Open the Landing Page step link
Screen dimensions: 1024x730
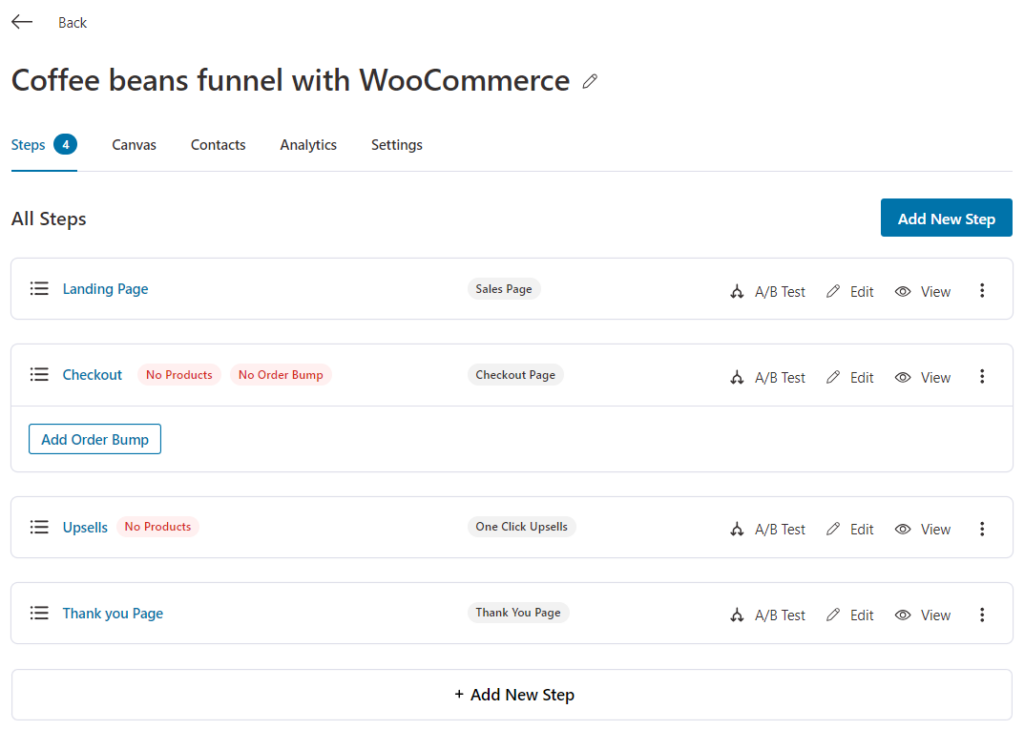[105, 289]
